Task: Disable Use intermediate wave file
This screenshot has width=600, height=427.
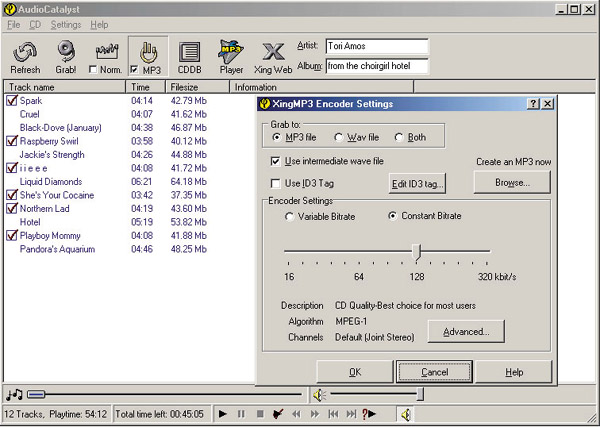Action: click(275, 161)
